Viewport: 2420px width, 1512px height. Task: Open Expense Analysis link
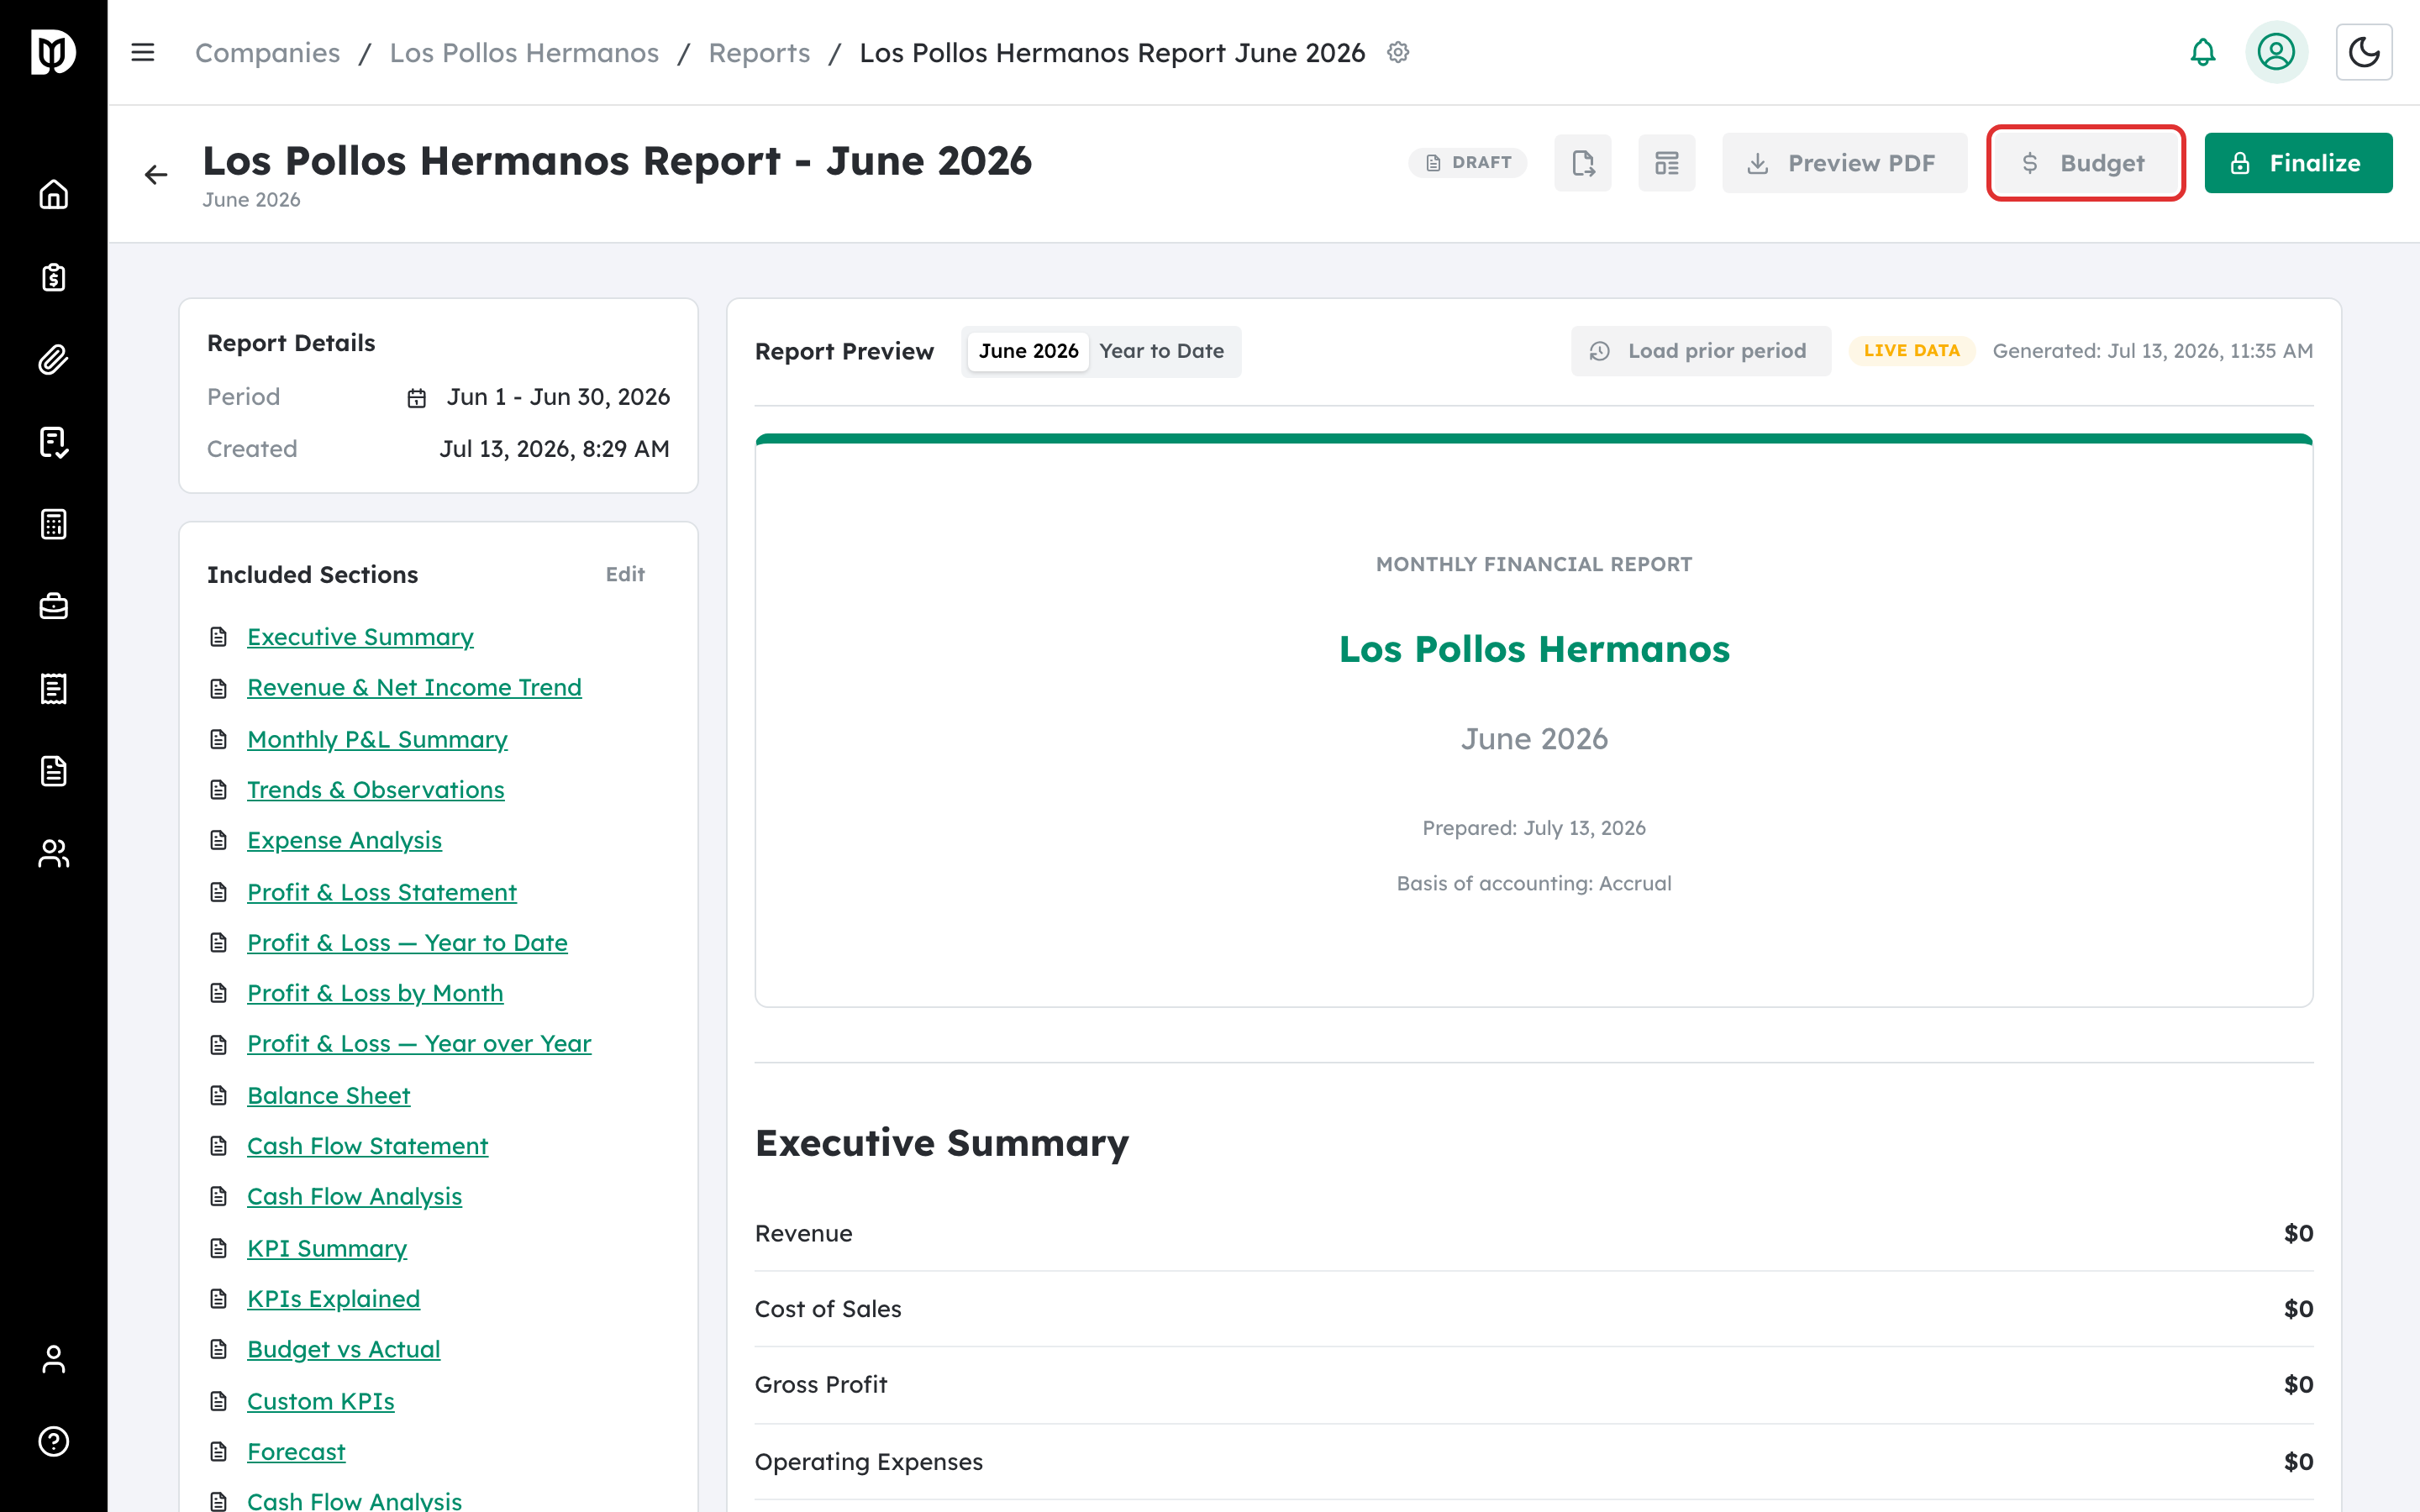click(344, 840)
